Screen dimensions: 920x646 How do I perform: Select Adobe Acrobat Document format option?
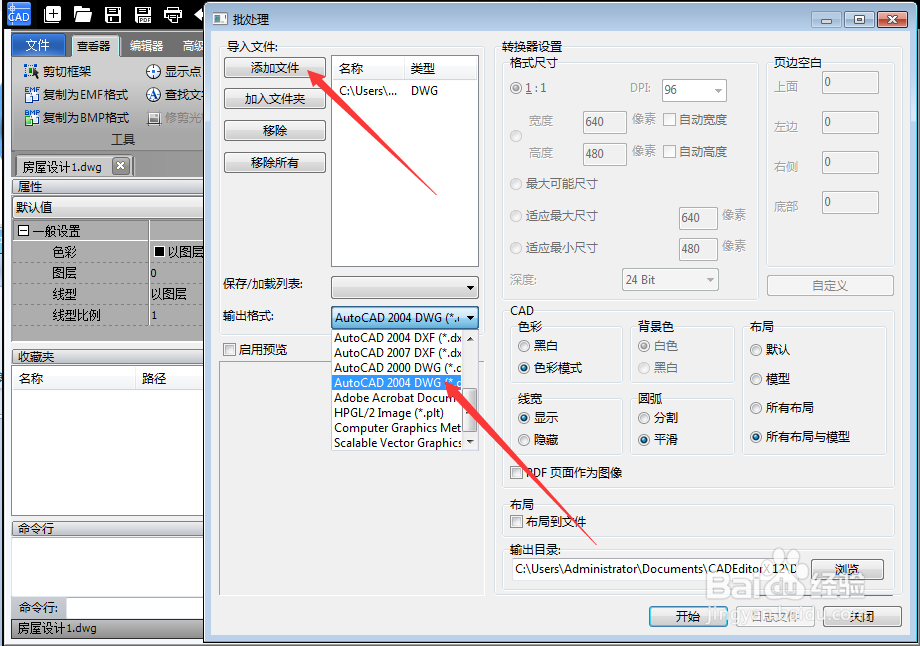(x=397, y=398)
